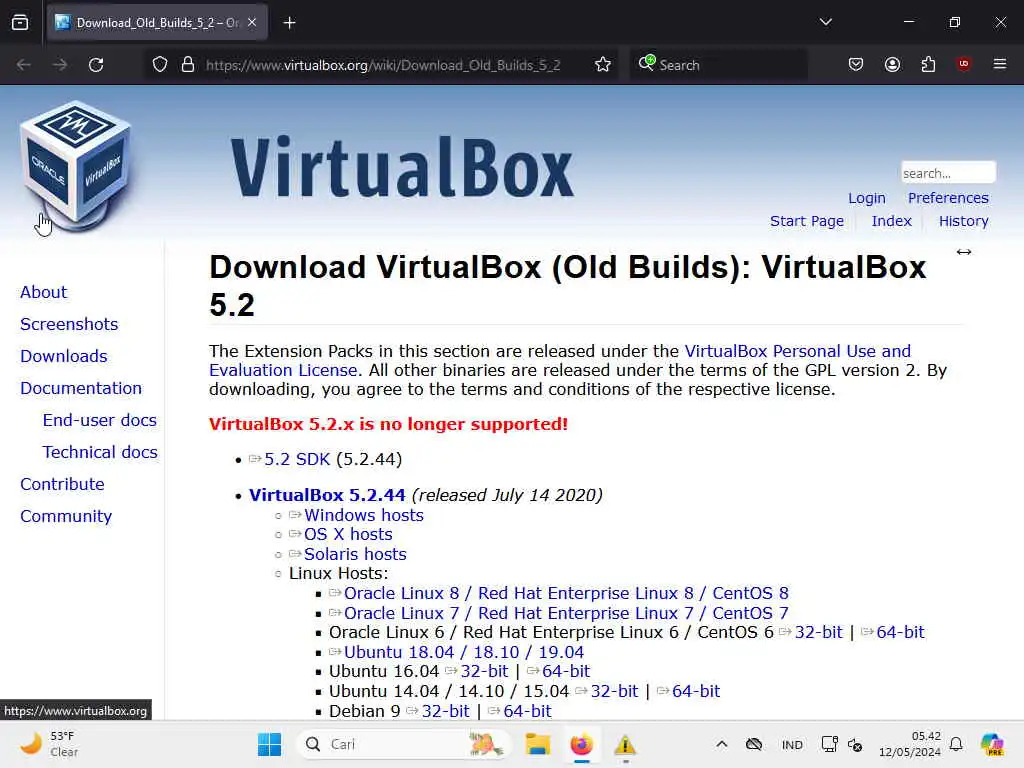Show hidden tray icons chevron
The width and height of the screenshot is (1024, 768).
[x=722, y=744]
